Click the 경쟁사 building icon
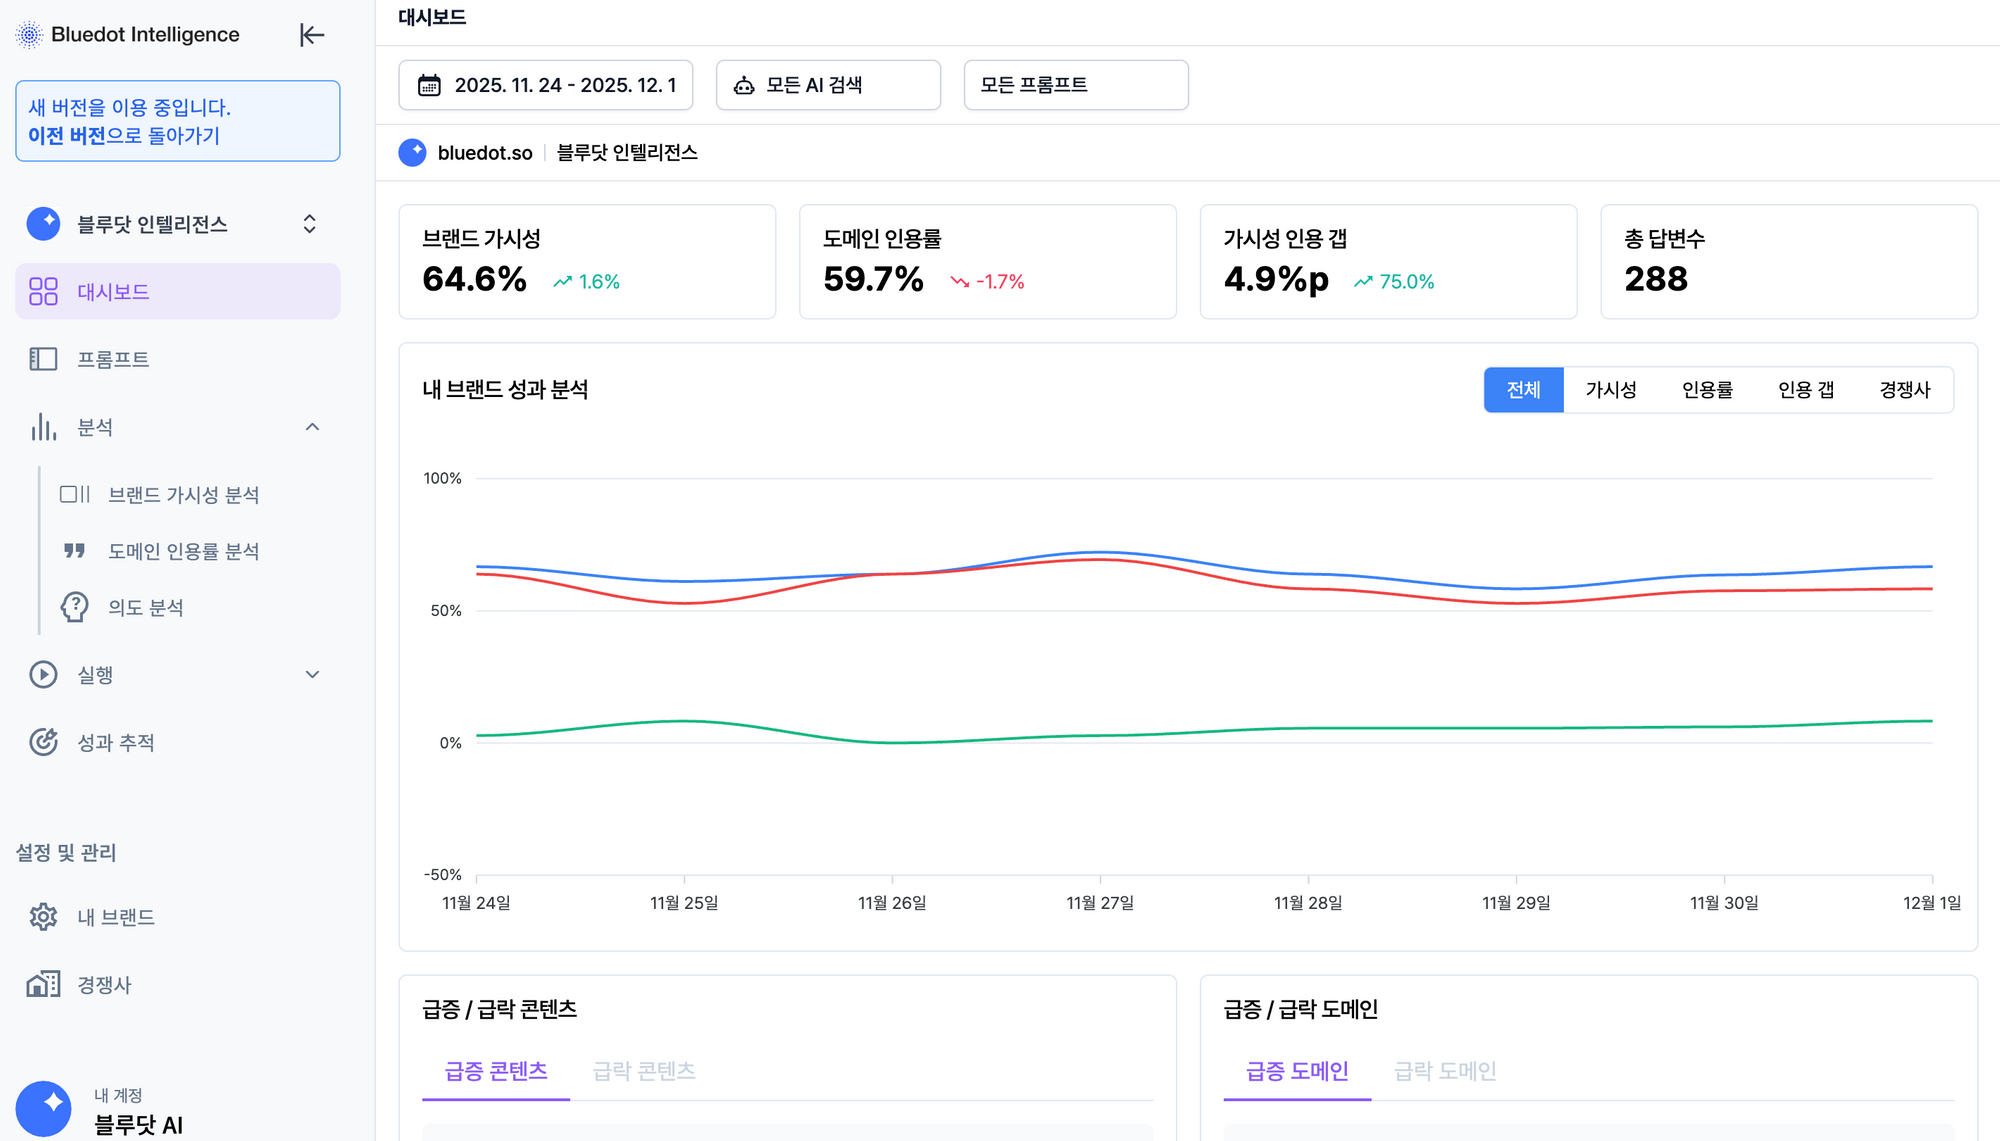The width and height of the screenshot is (2000, 1141). (43, 984)
